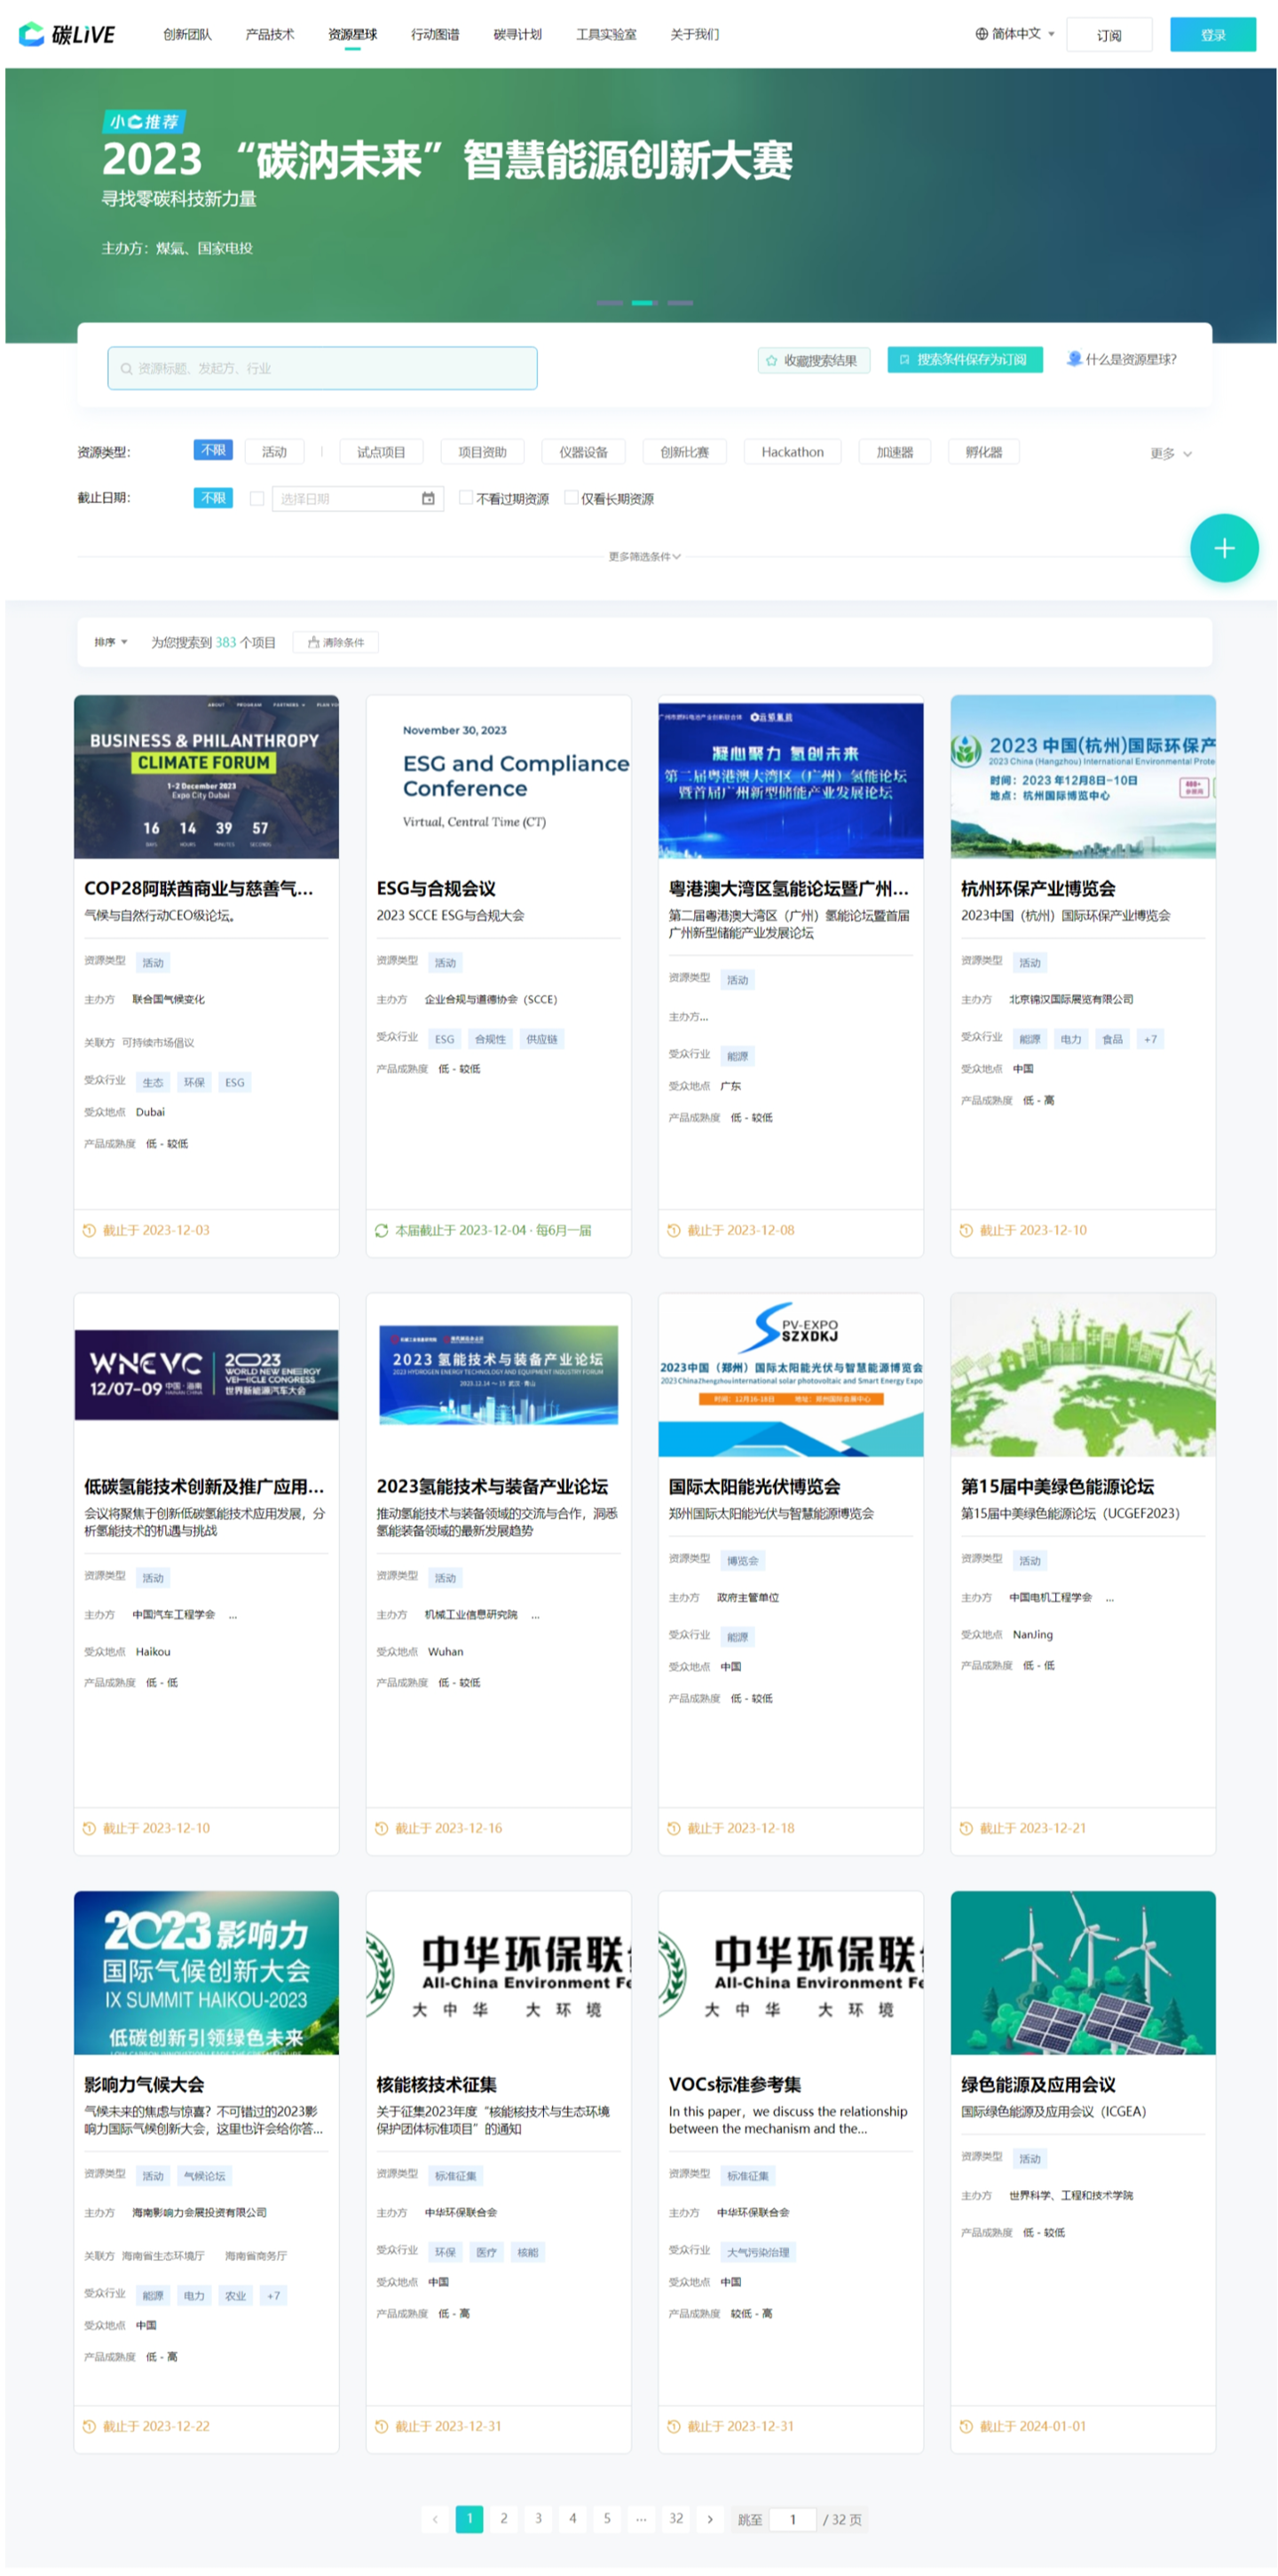Click the search magnifier icon
Screen dimensions: 1278x2576
(x=127, y=369)
